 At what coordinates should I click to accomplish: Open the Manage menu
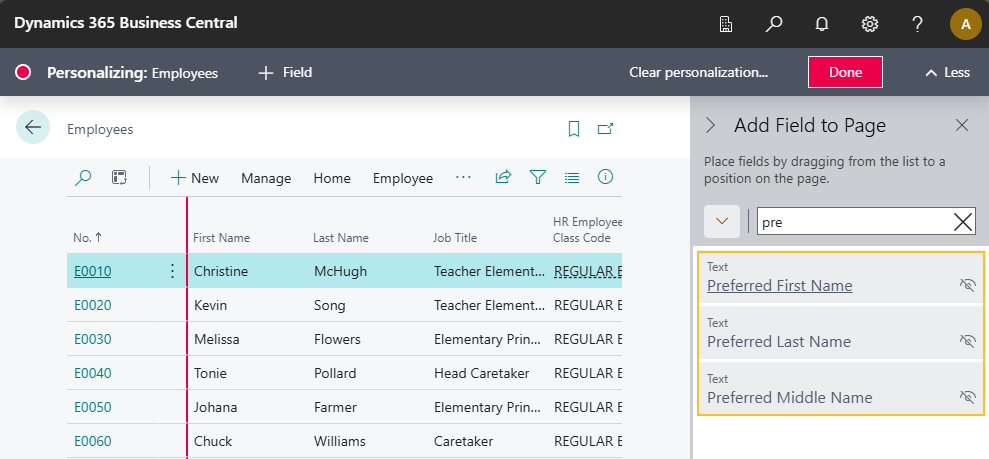[x=266, y=178]
